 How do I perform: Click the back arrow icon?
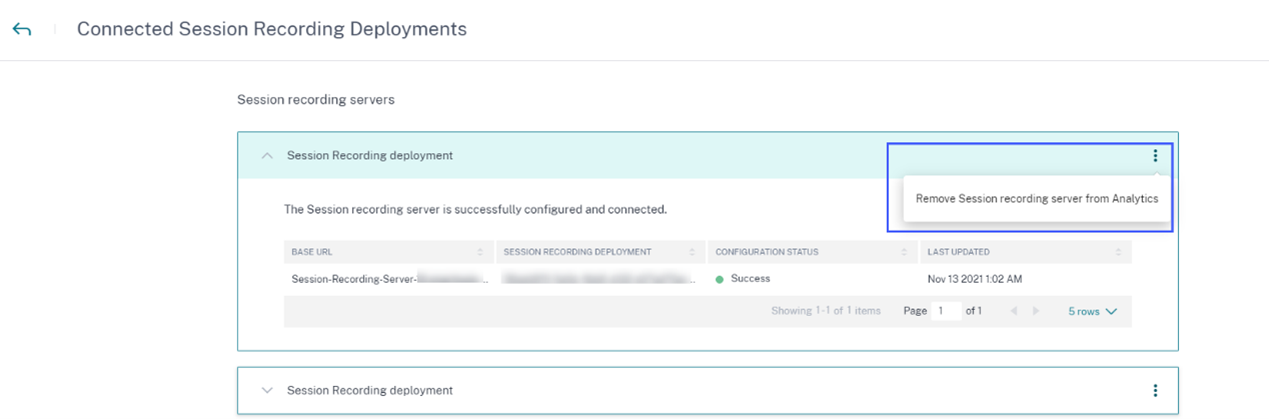coord(22,30)
